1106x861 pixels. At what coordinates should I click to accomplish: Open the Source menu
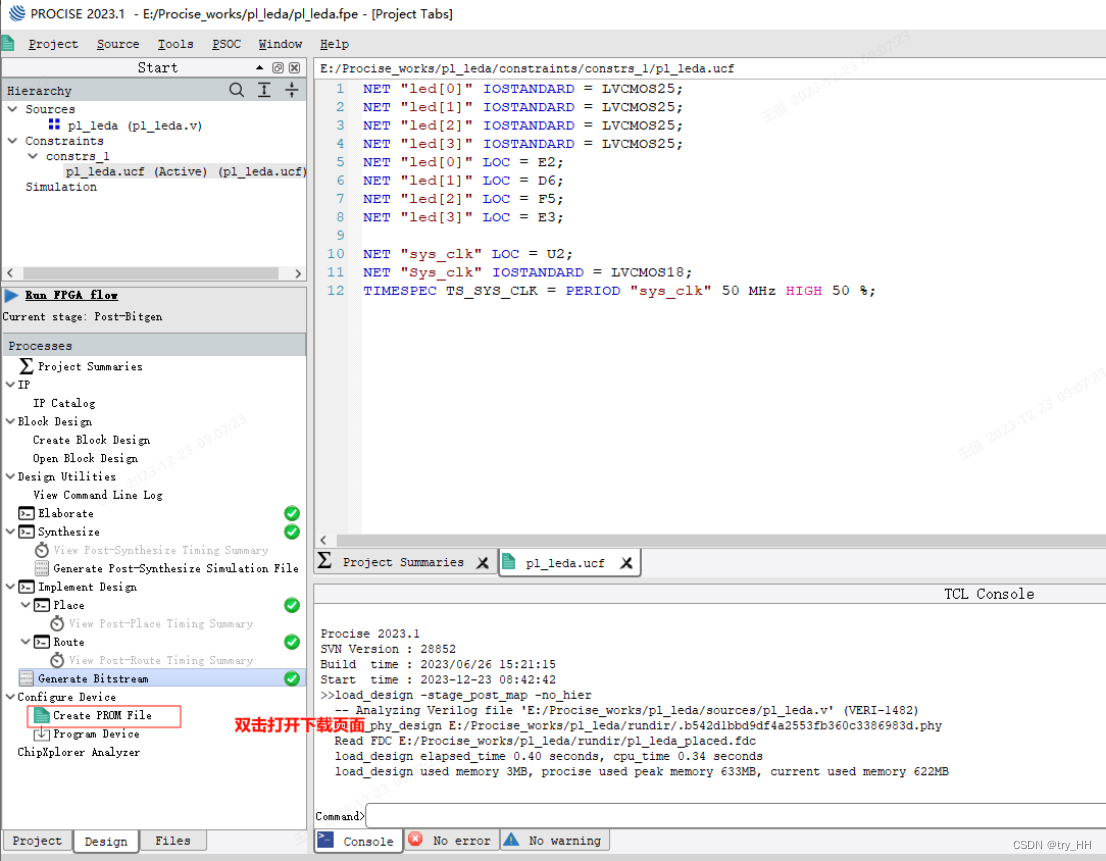[118, 44]
